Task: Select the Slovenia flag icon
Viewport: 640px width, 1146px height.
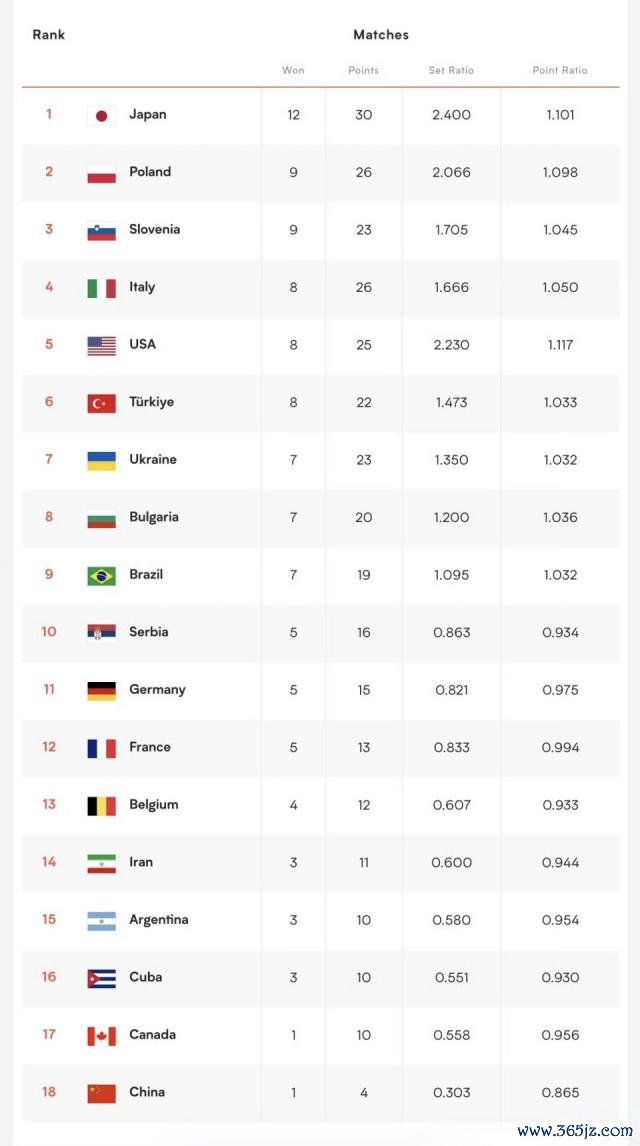Action: click(x=102, y=230)
